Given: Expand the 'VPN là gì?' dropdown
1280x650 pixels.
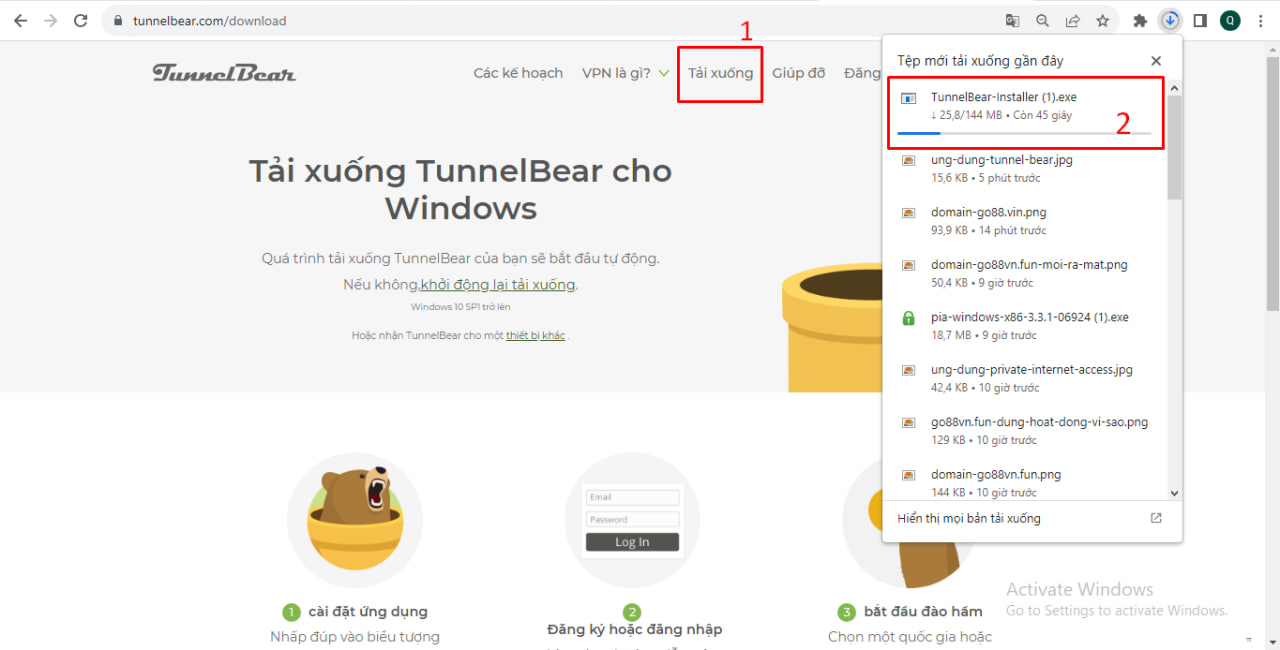Looking at the screenshot, I should [625, 73].
